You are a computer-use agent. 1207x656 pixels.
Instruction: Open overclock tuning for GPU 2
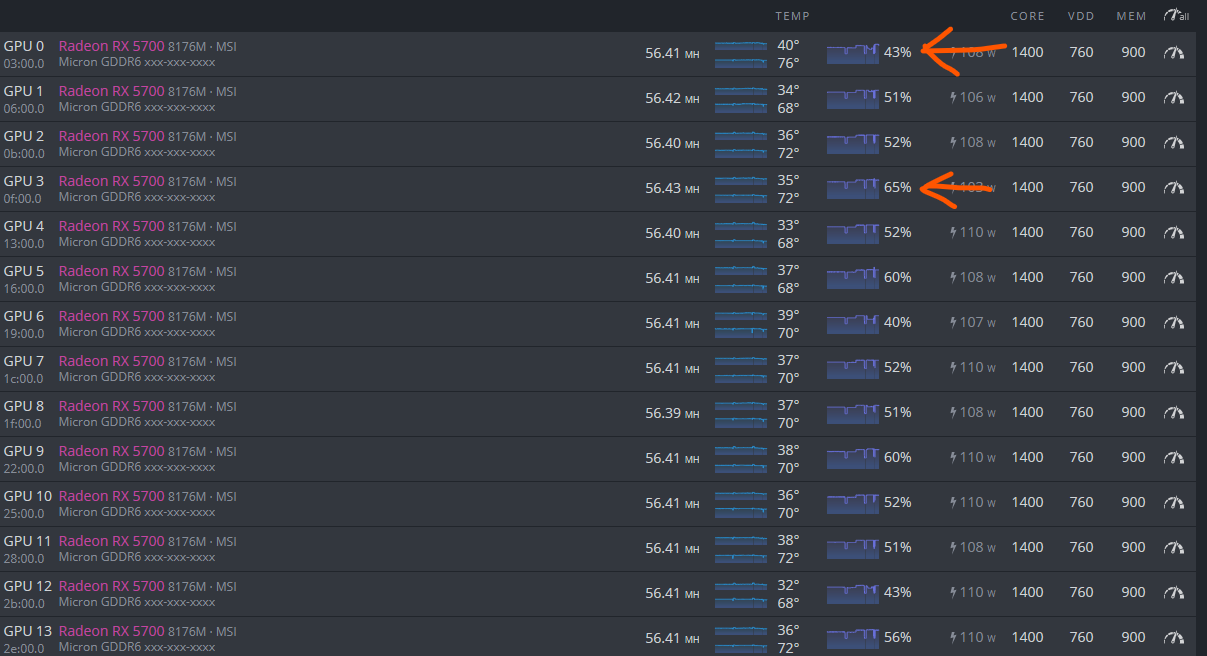point(1173,143)
